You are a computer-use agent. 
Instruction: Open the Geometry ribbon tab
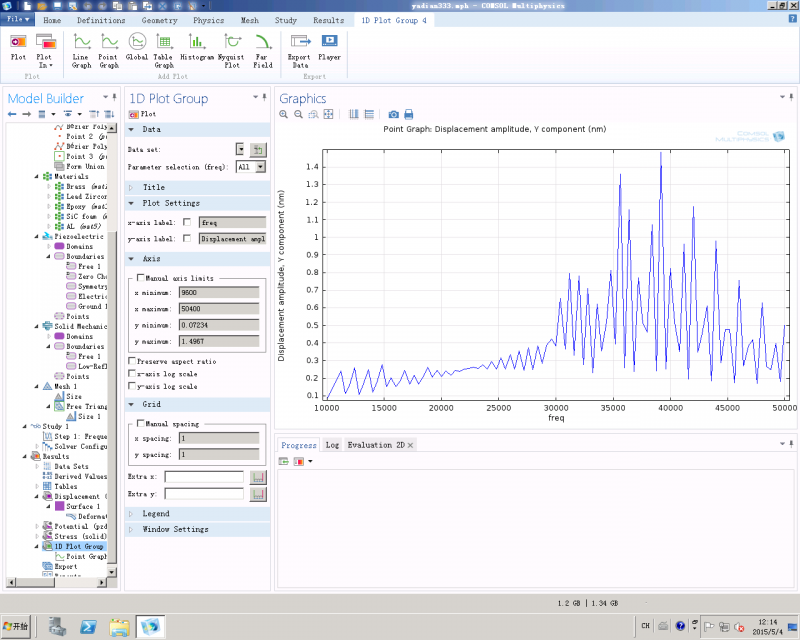[x=160, y=20]
